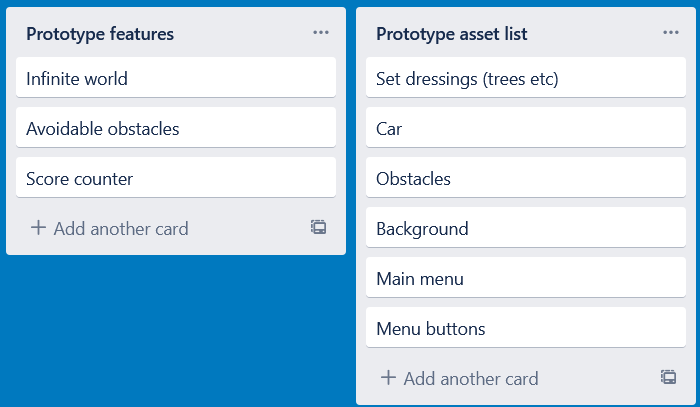Open the Background card
The height and width of the screenshot is (407, 700).
click(526, 228)
